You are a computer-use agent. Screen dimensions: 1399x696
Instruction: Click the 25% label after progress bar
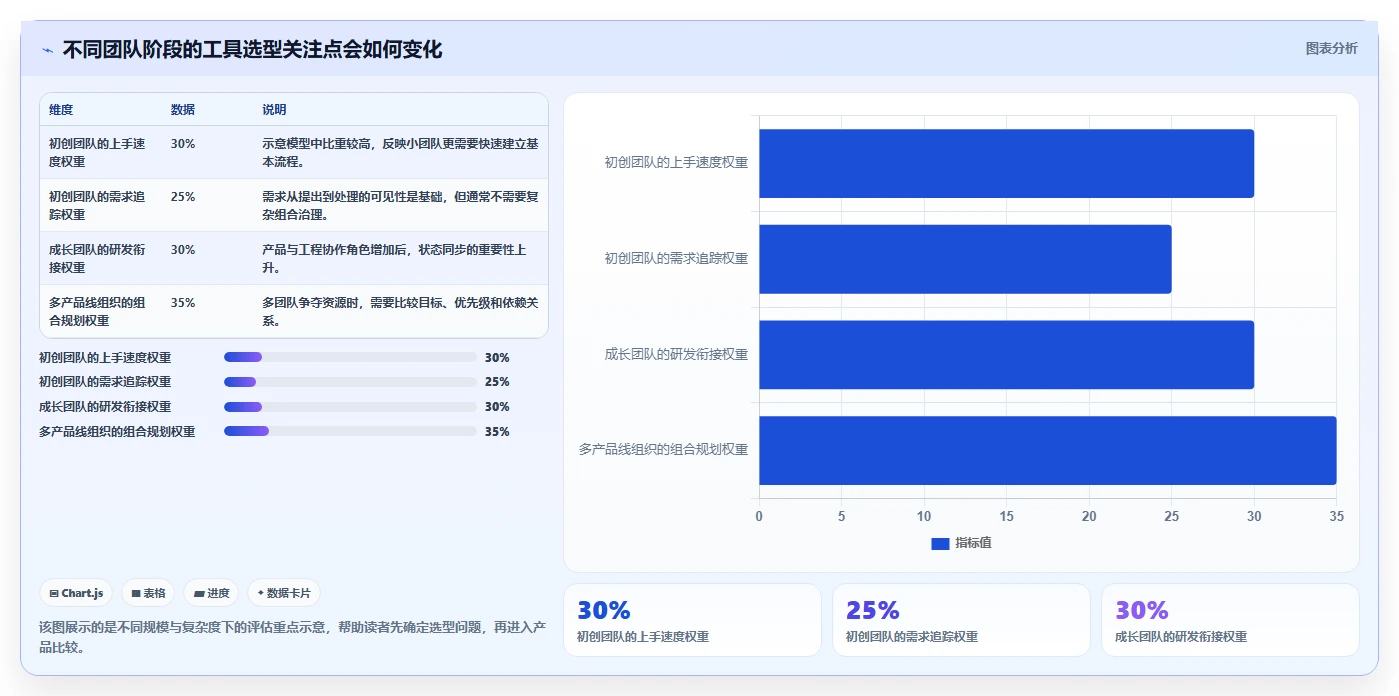497,382
